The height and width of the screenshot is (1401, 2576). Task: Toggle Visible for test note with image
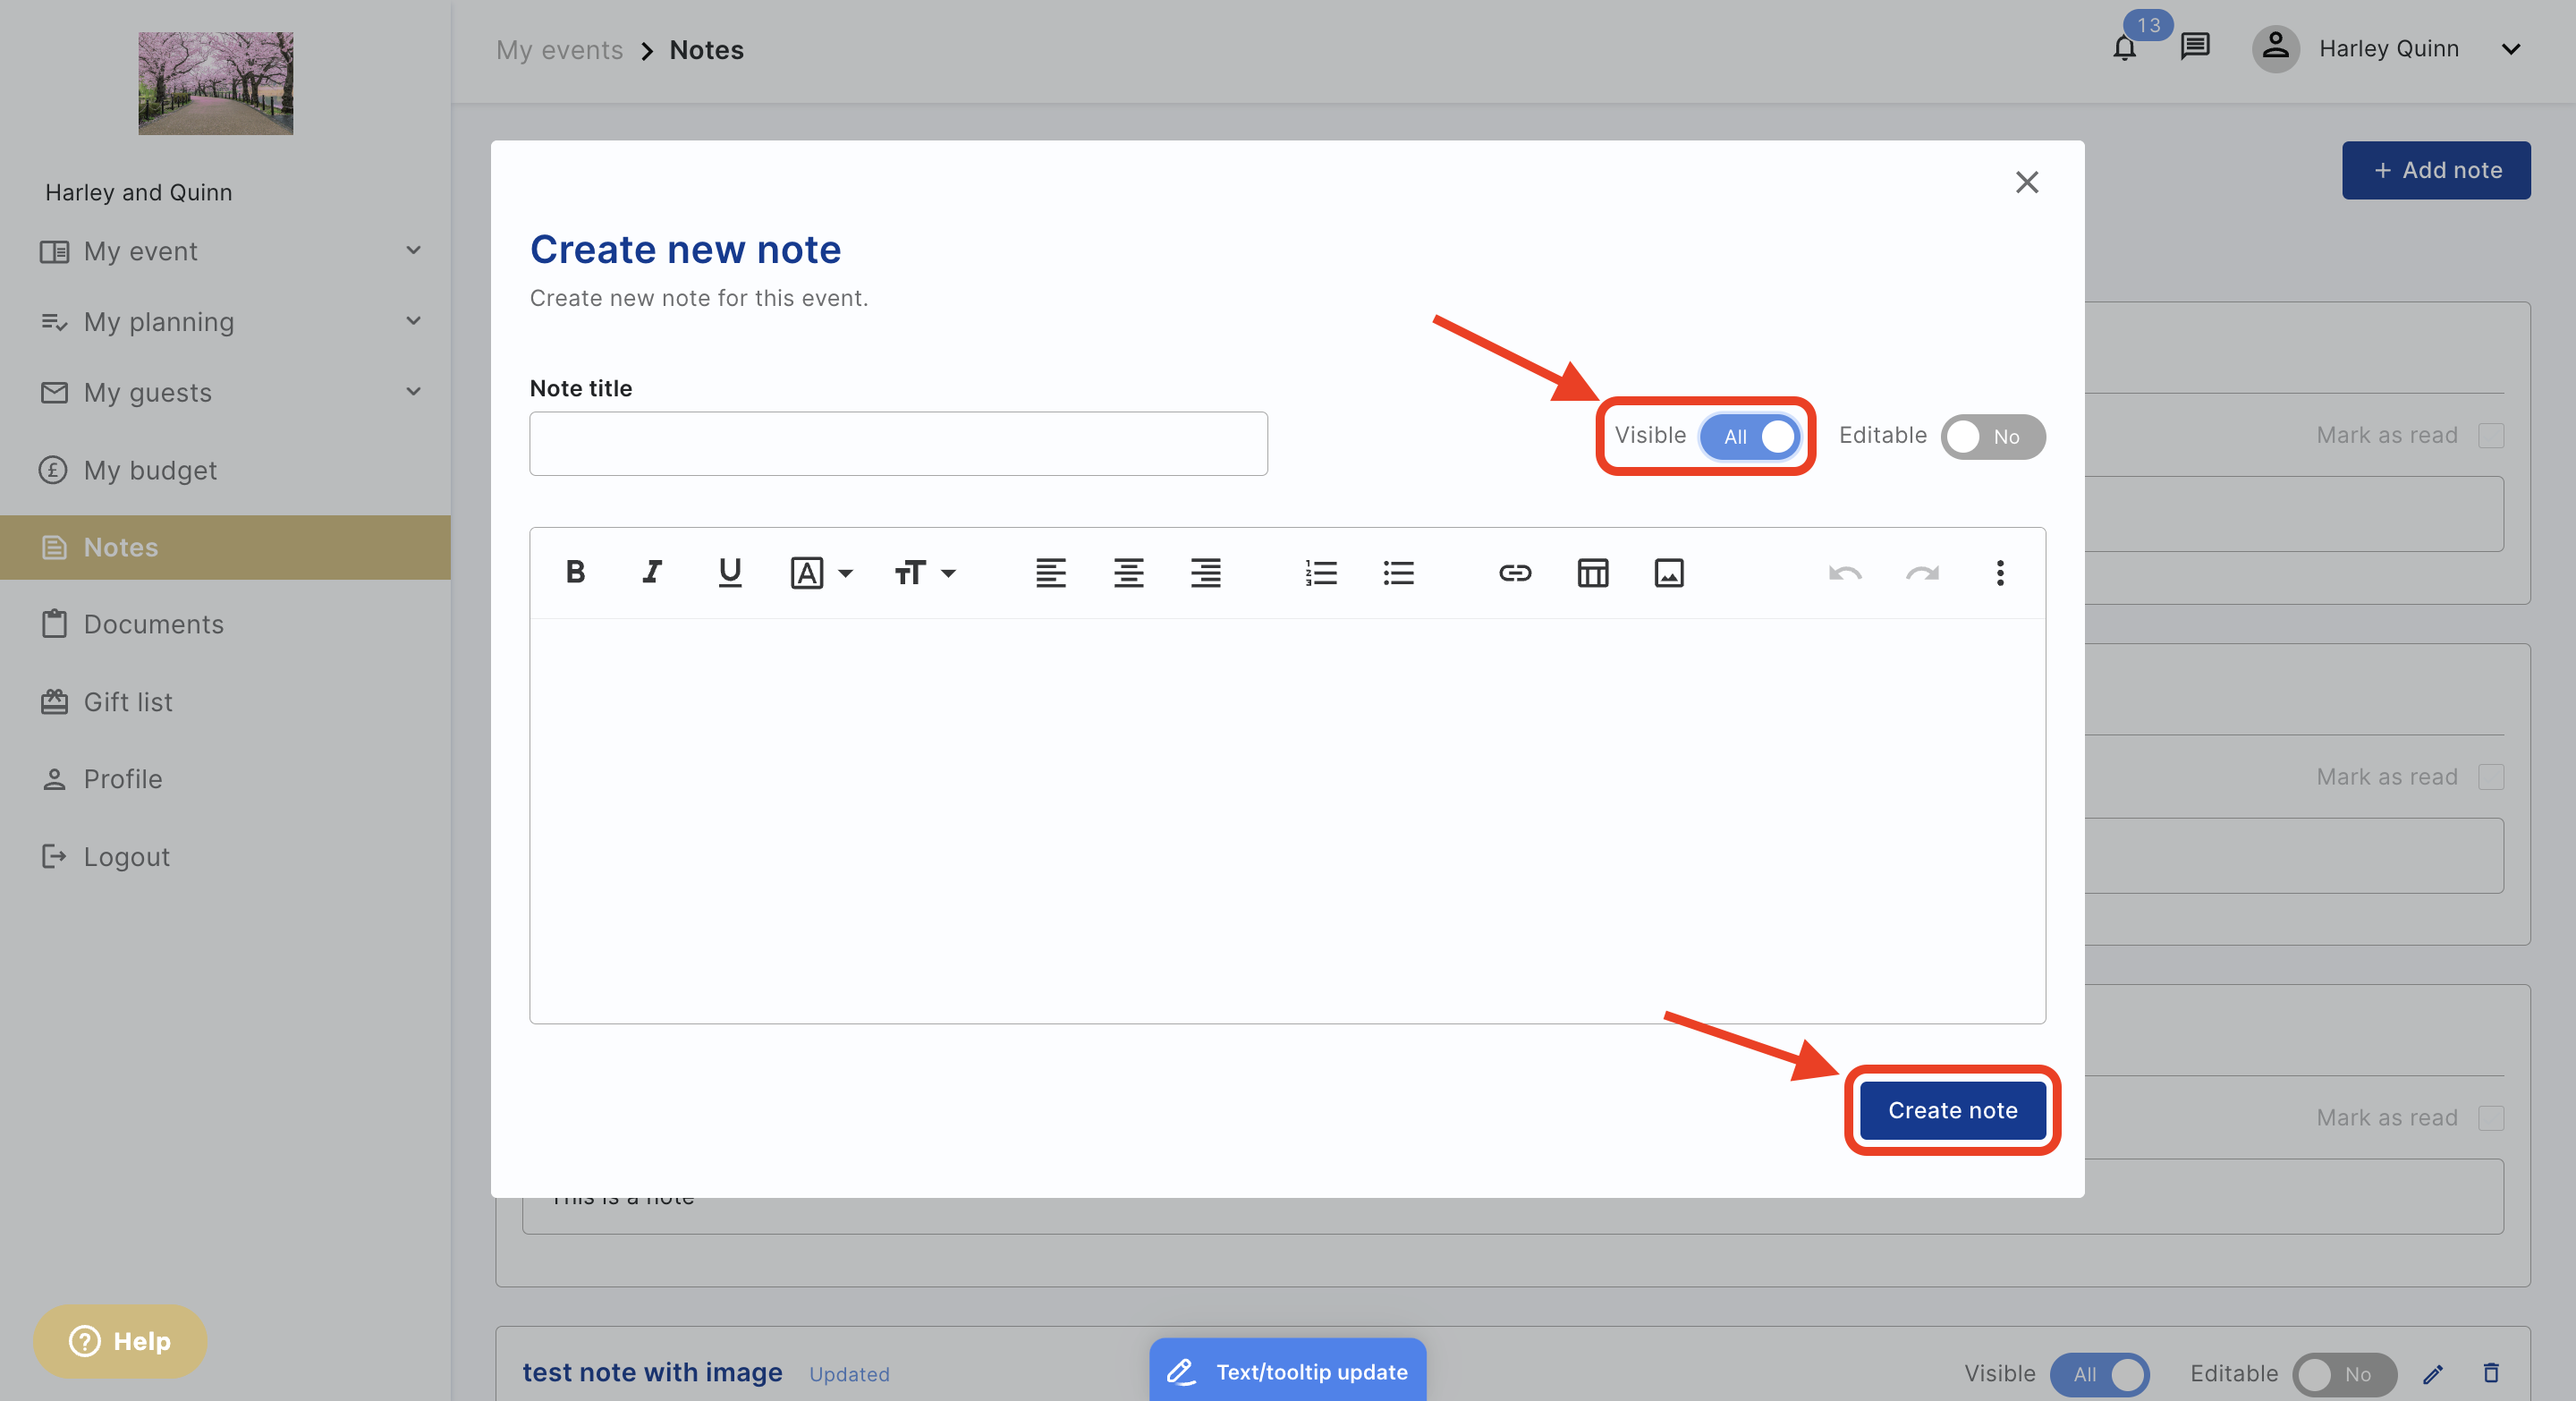pos(2099,1374)
